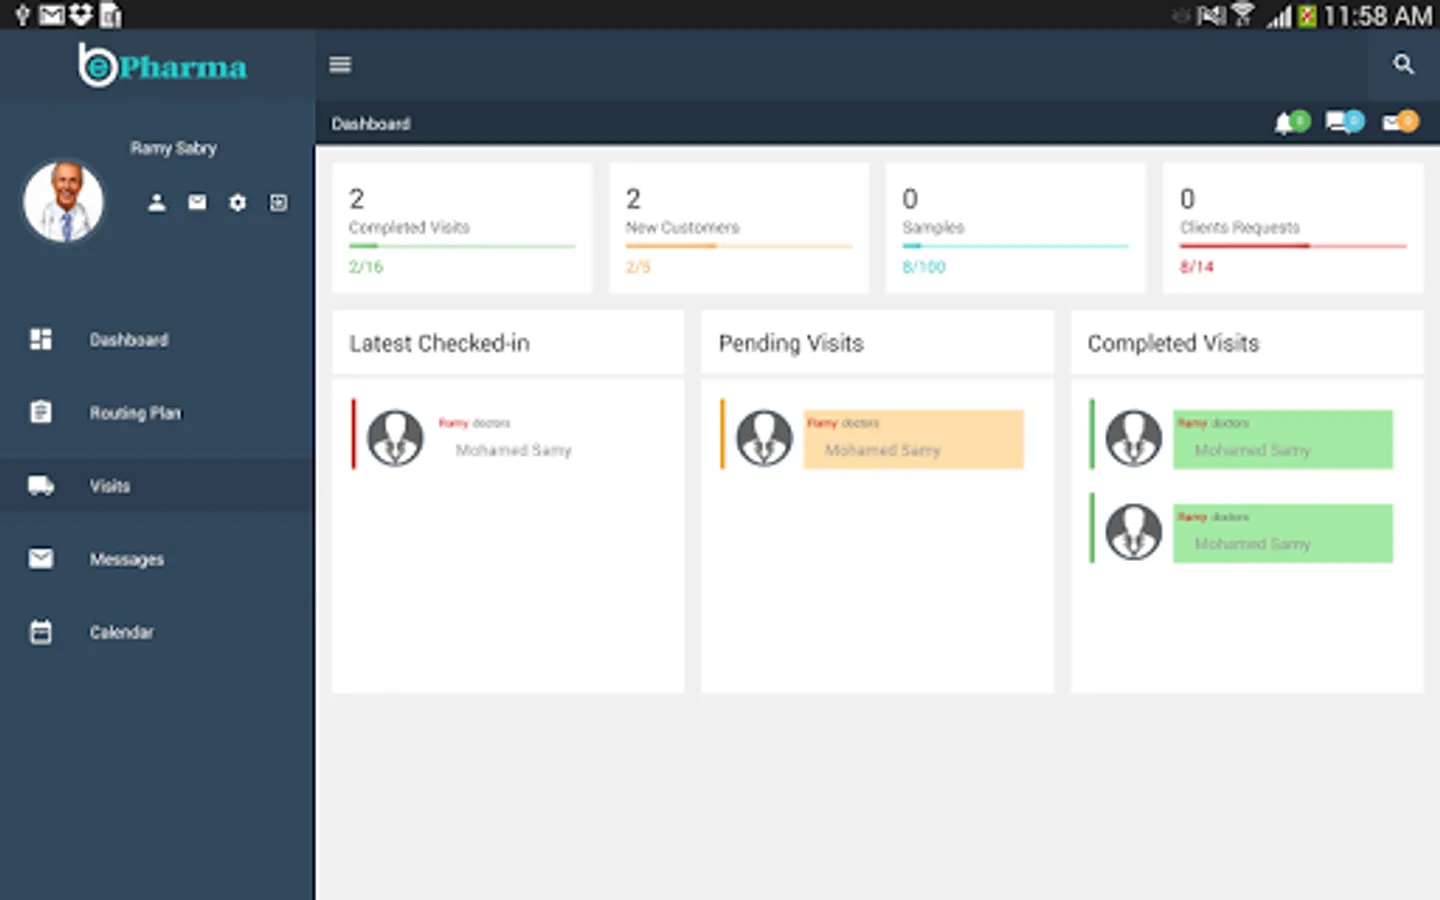Tap the mail notification in status bar
The image size is (1440, 900).
click(x=51, y=15)
